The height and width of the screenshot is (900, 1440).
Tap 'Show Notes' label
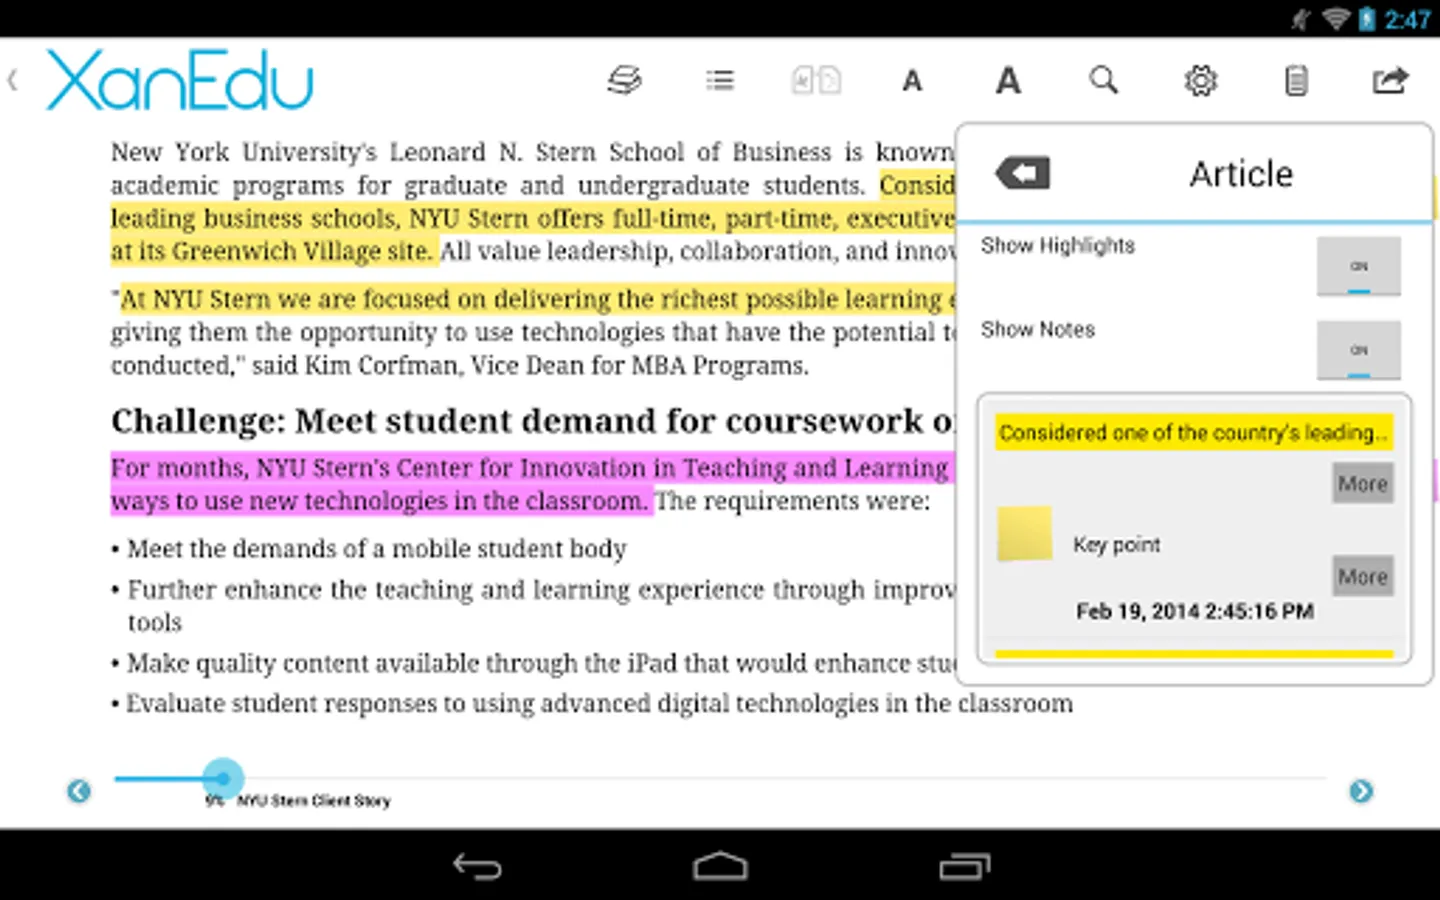pos(1038,330)
